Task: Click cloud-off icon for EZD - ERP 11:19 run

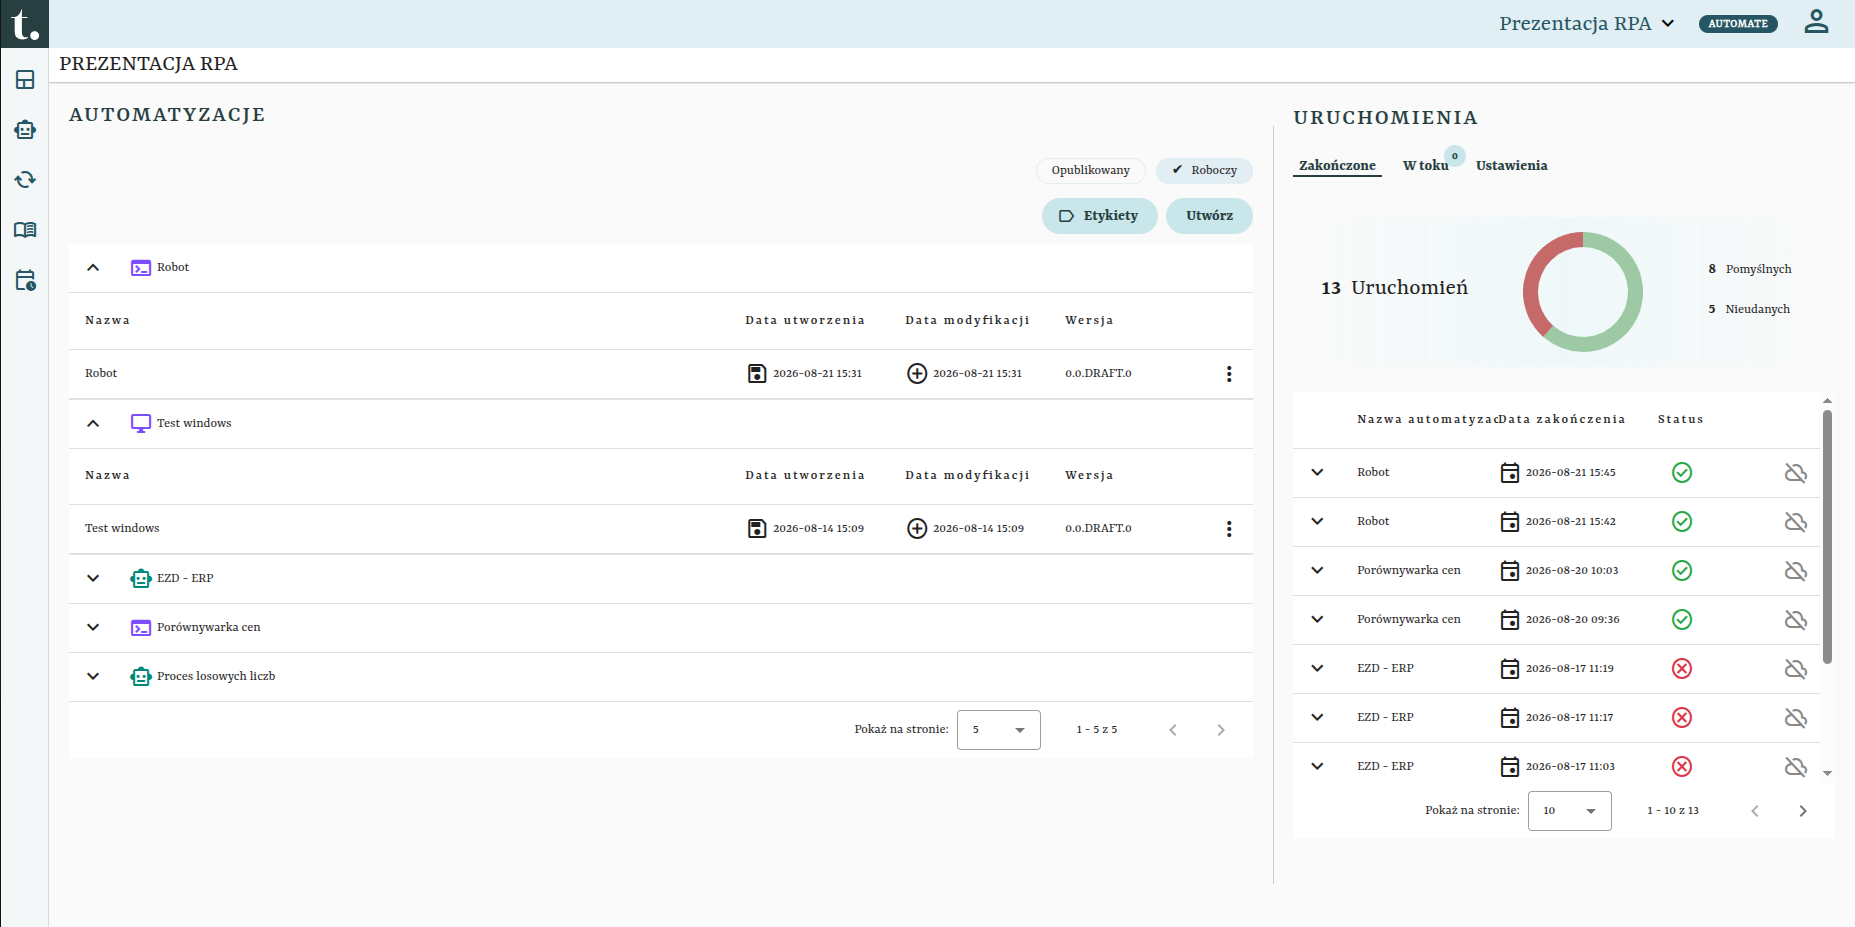Action: (x=1796, y=669)
